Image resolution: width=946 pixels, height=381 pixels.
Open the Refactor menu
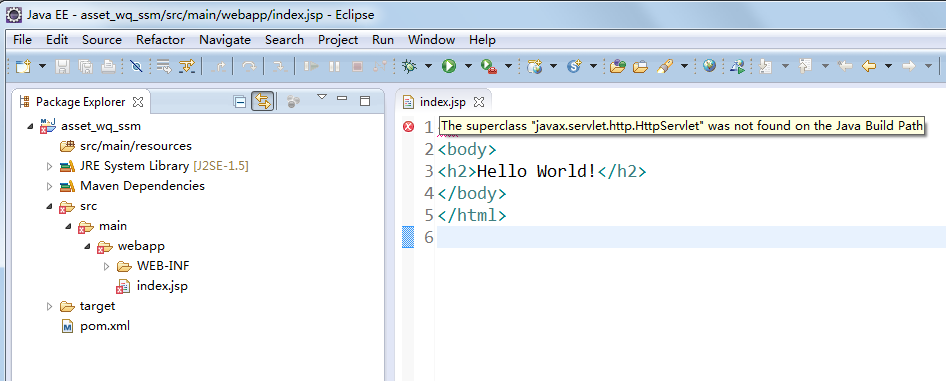[x=160, y=40]
